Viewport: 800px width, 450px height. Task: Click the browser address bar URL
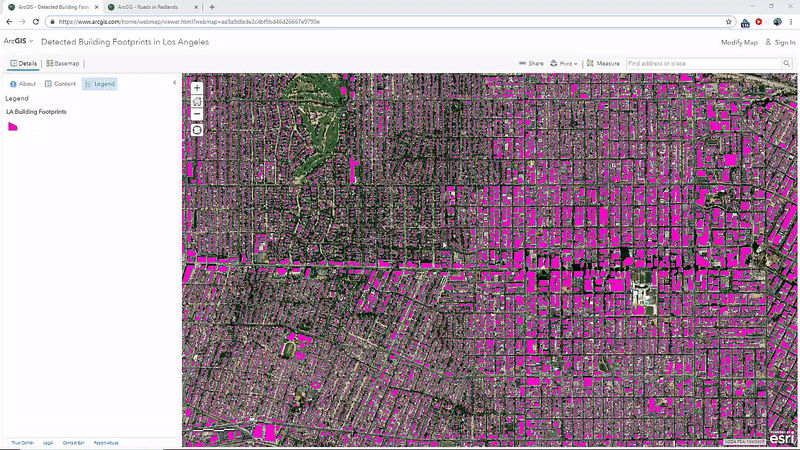(x=189, y=22)
